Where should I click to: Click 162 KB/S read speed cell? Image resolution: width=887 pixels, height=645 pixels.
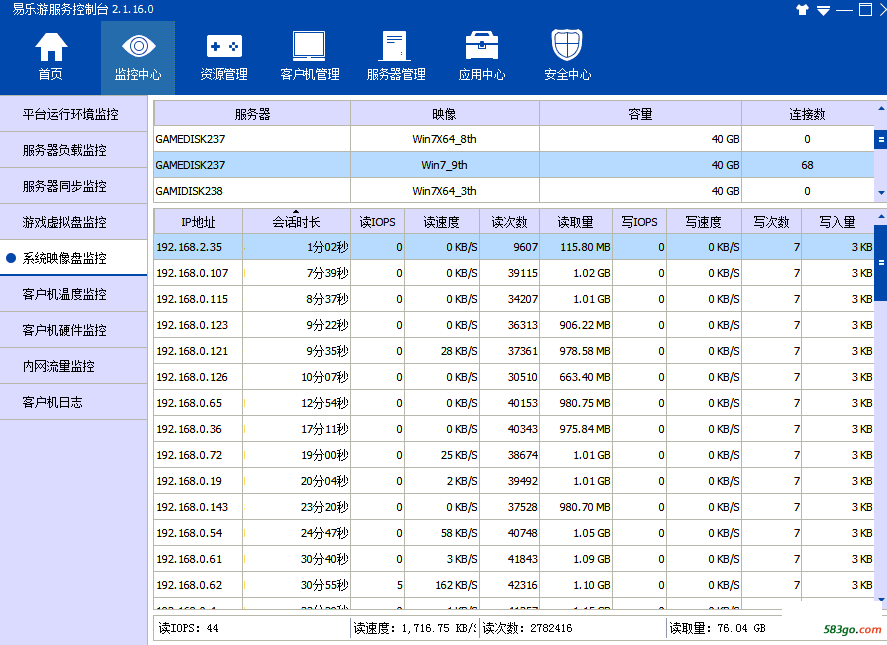pyautogui.click(x=442, y=586)
